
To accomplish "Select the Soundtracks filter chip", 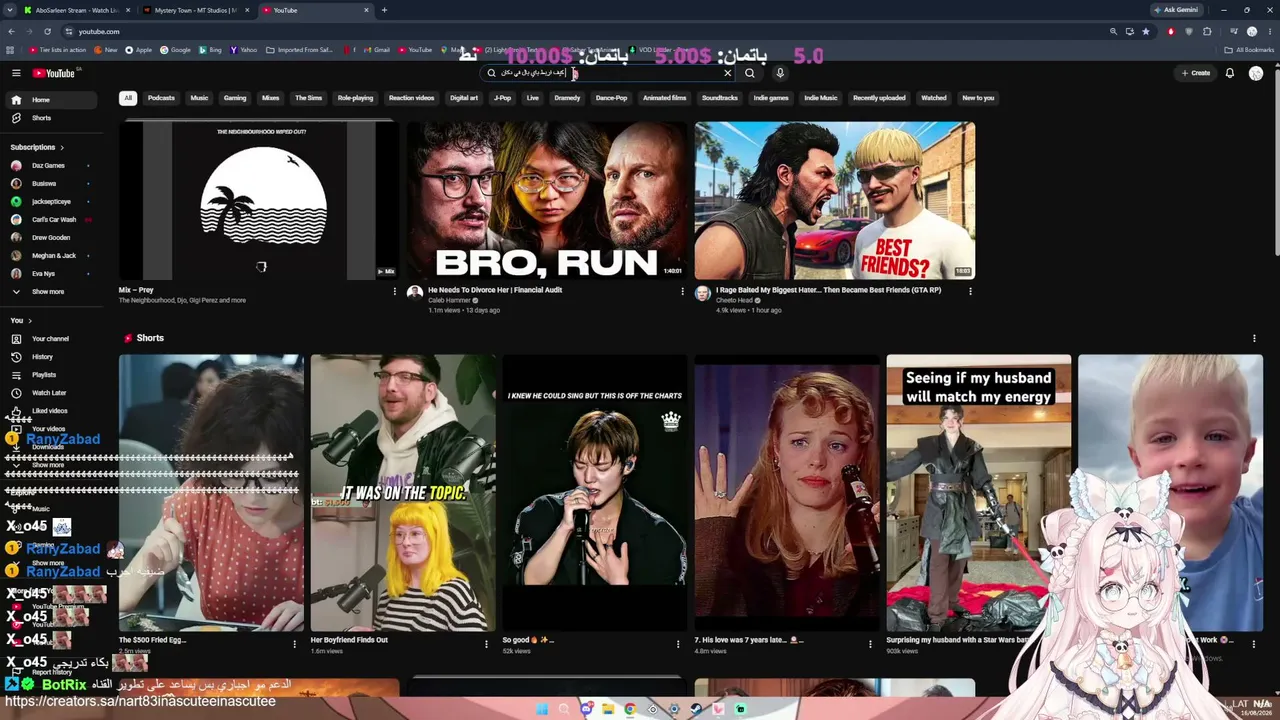I will [x=719, y=98].
